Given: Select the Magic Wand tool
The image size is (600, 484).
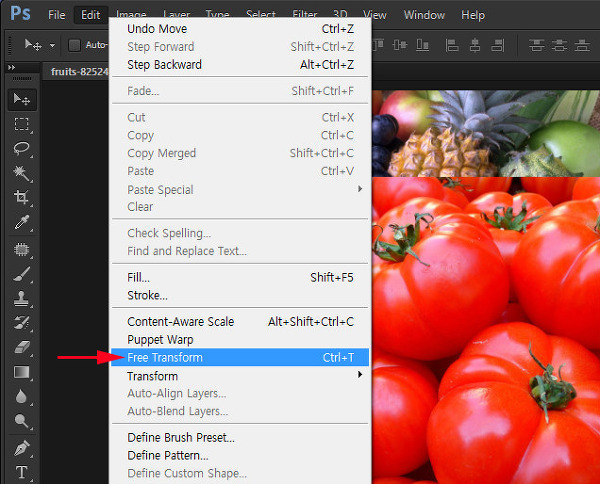Looking at the screenshot, I should click(21, 173).
